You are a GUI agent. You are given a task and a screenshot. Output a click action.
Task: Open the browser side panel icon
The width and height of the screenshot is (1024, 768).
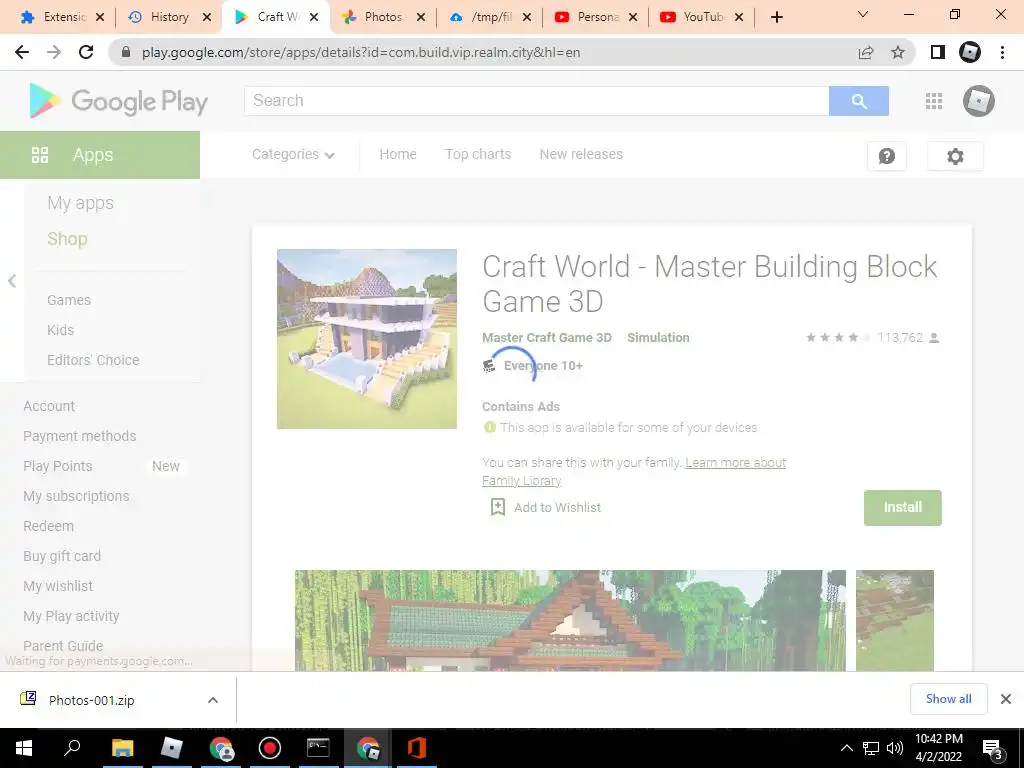click(x=938, y=52)
